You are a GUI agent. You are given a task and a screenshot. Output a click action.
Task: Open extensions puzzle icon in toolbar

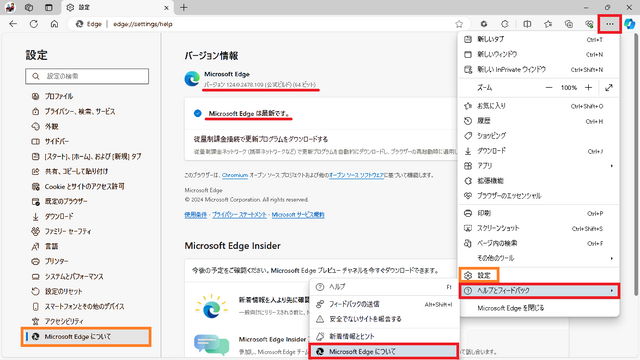point(505,24)
